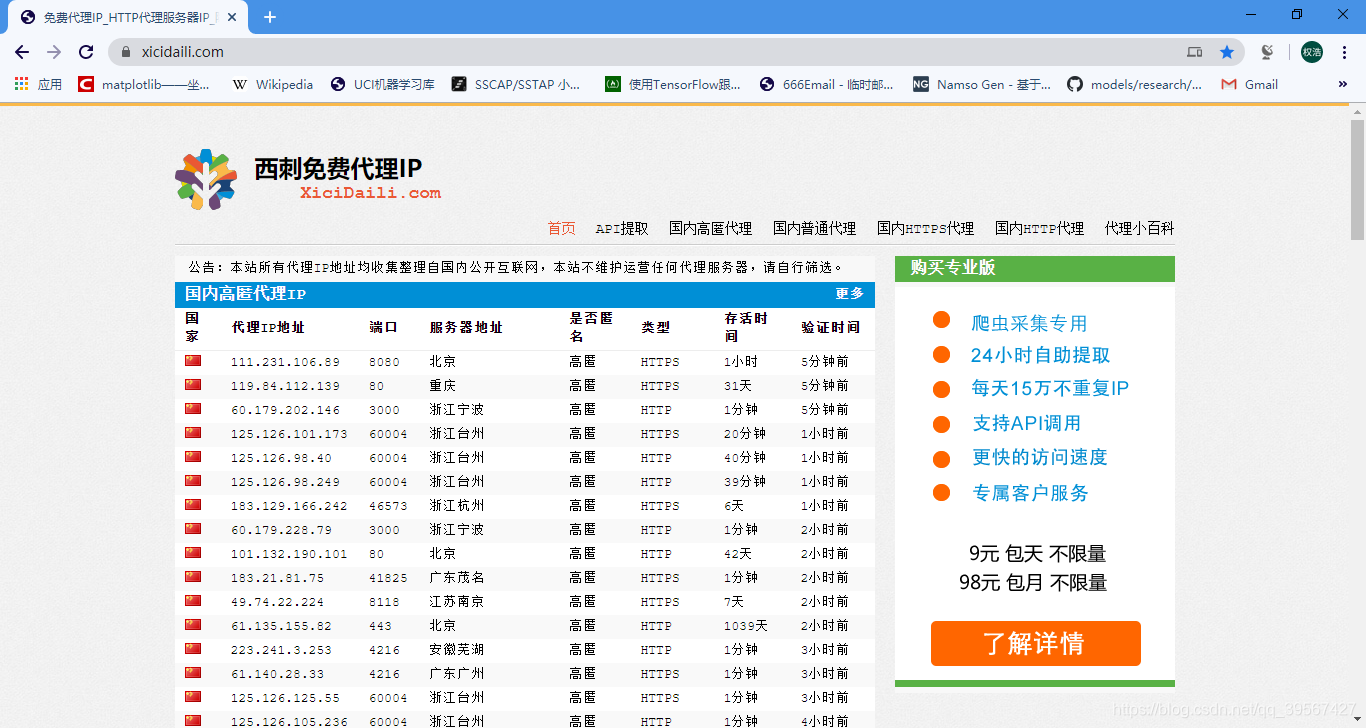The height and width of the screenshot is (728, 1366).
Task: Open the matplotlib bookmark
Action: 145,84
